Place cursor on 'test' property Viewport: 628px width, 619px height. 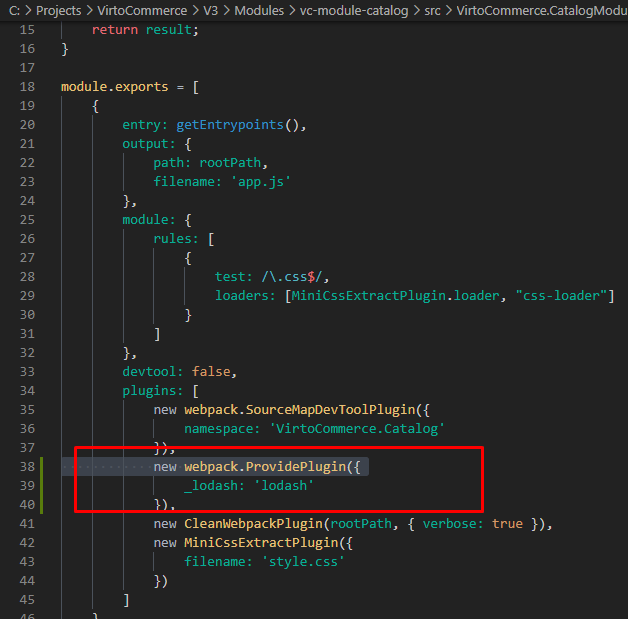(x=230, y=277)
